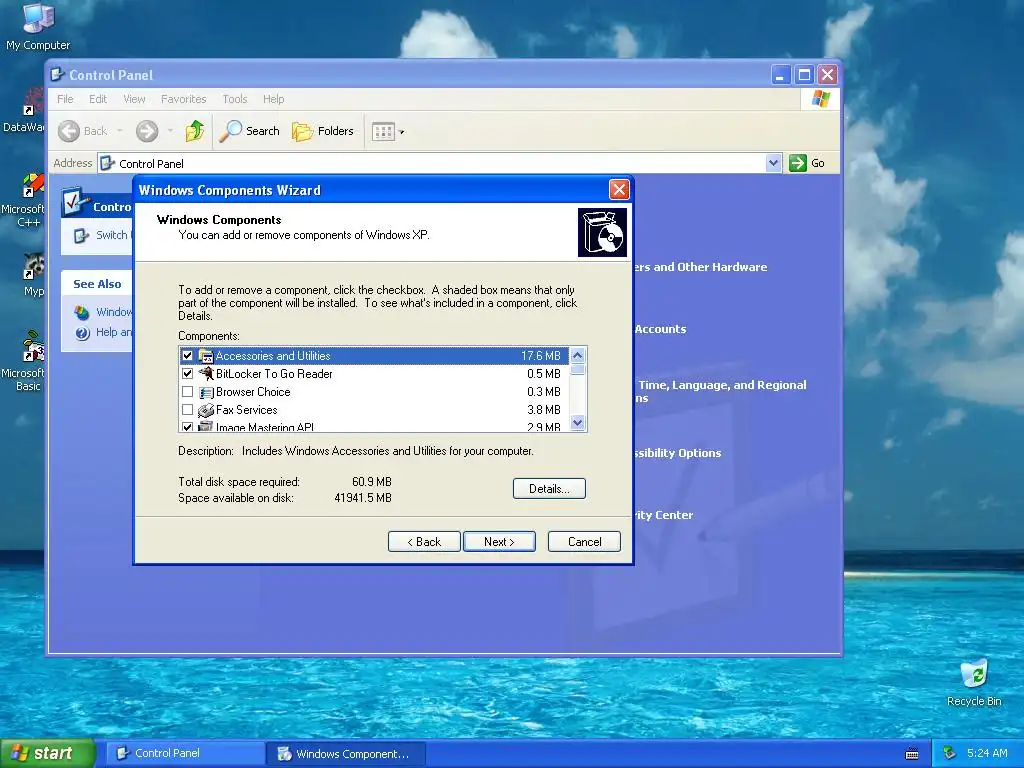Open the Help menu in Control Panel
Image resolution: width=1024 pixels, height=768 pixels.
tap(274, 99)
